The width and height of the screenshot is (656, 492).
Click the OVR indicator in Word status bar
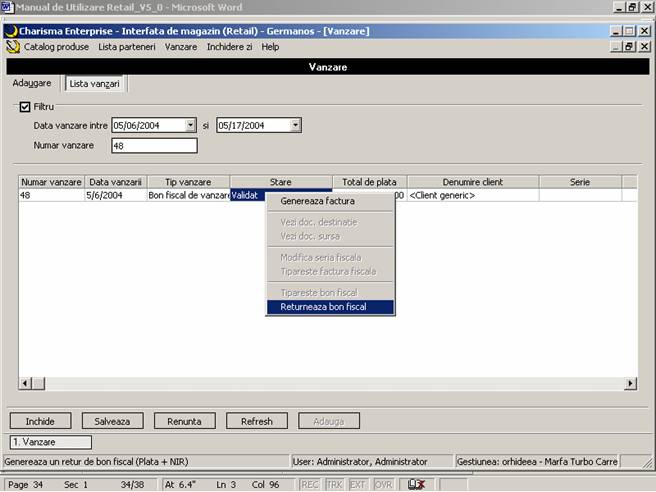[x=383, y=484]
